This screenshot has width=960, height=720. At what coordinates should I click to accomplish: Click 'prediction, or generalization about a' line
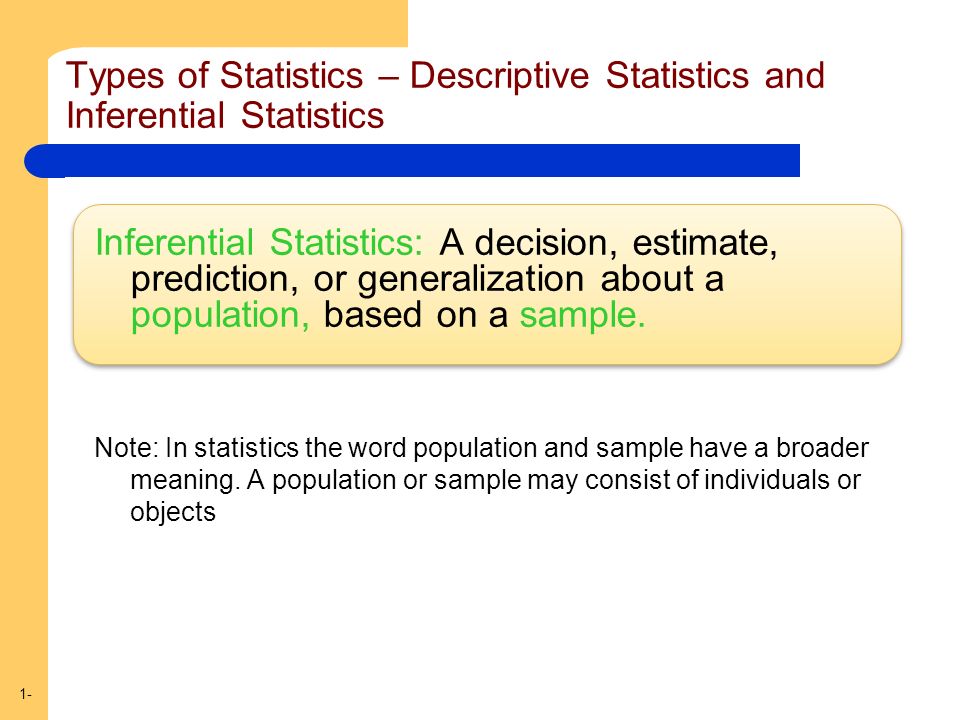pyautogui.click(x=427, y=279)
